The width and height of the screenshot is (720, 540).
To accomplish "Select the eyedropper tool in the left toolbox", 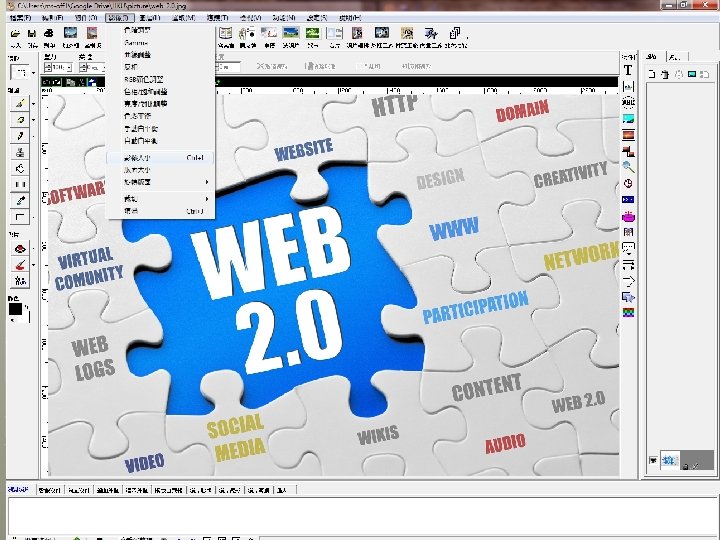I will click(x=20, y=200).
